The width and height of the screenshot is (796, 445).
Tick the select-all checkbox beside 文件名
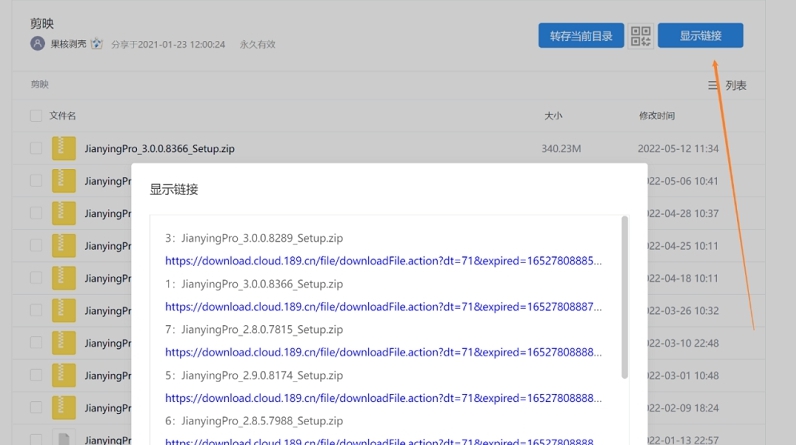36,116
